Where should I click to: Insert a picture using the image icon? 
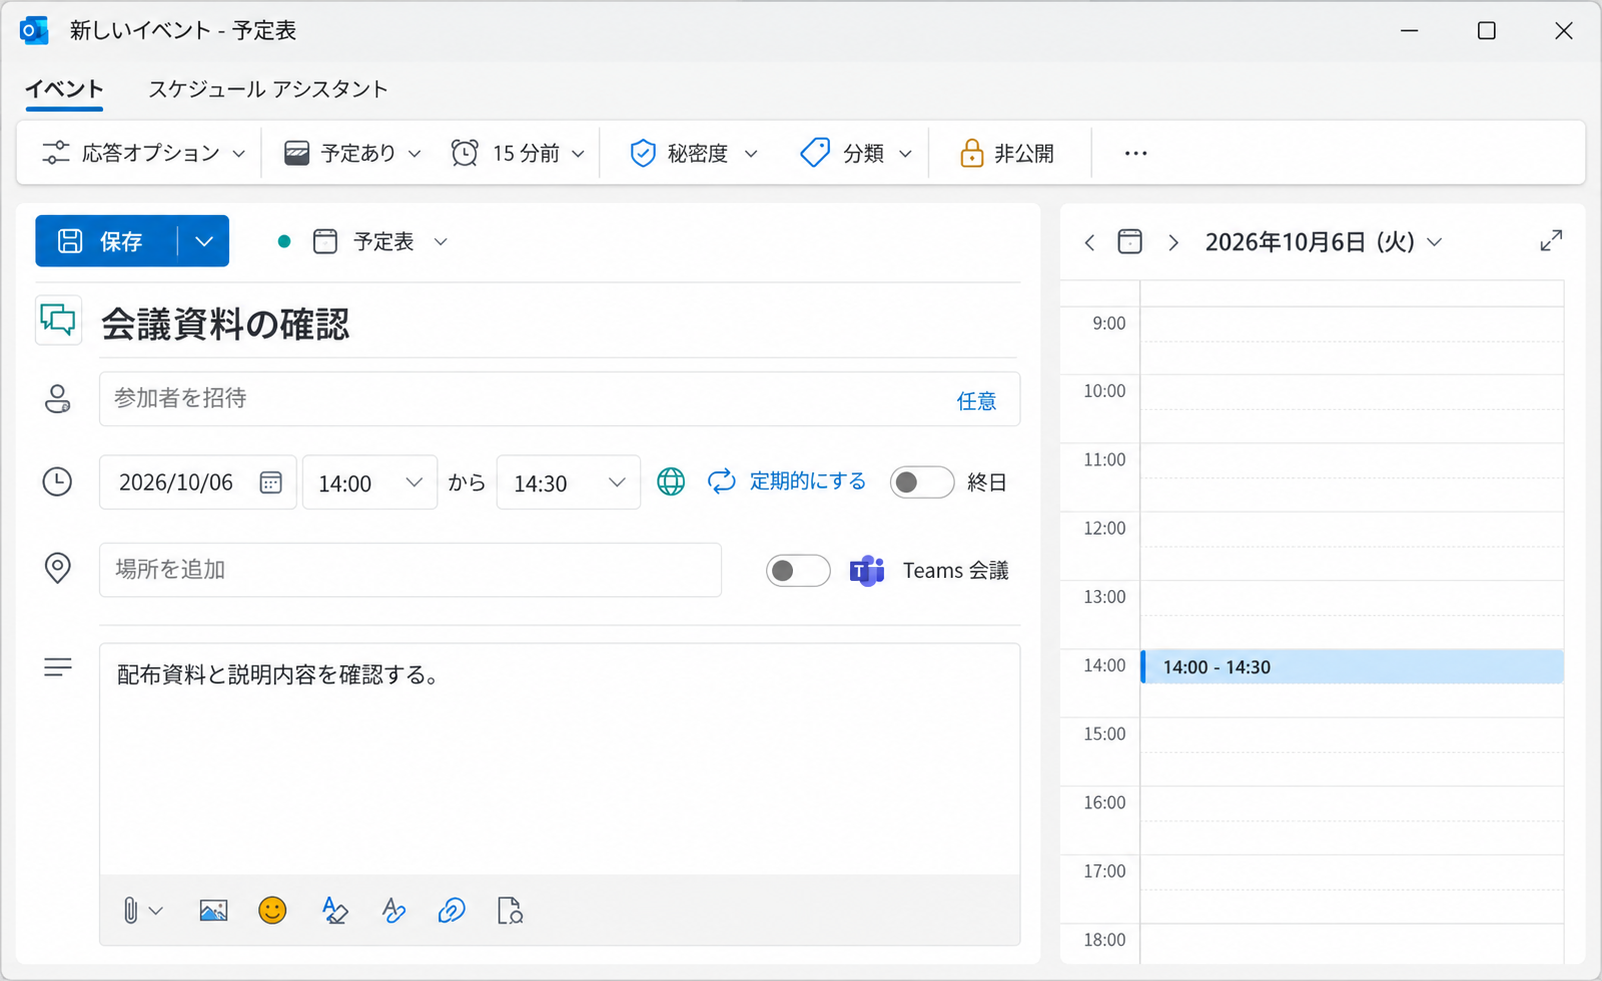coord(213,910)
